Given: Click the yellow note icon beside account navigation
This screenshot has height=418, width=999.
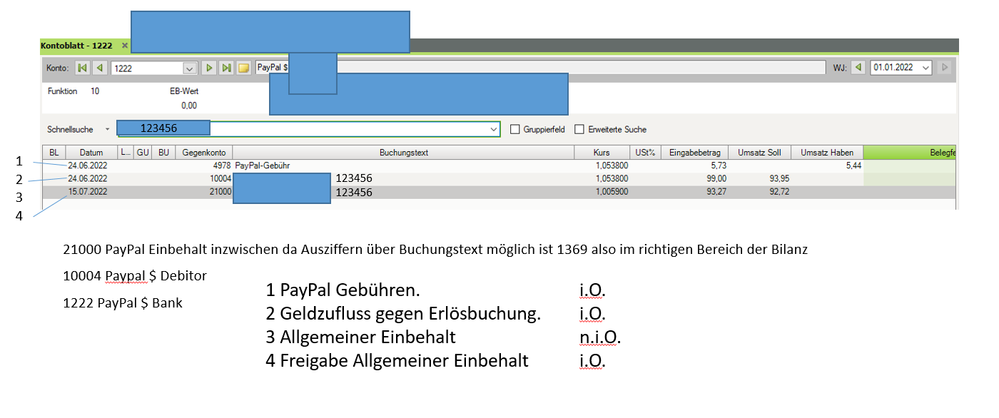Looking at the screenshot, I should 243,68.
